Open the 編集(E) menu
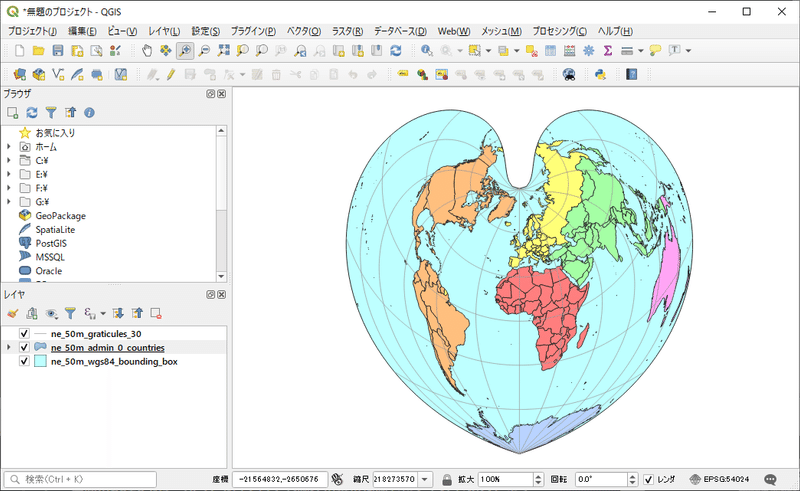 [82, 31]
